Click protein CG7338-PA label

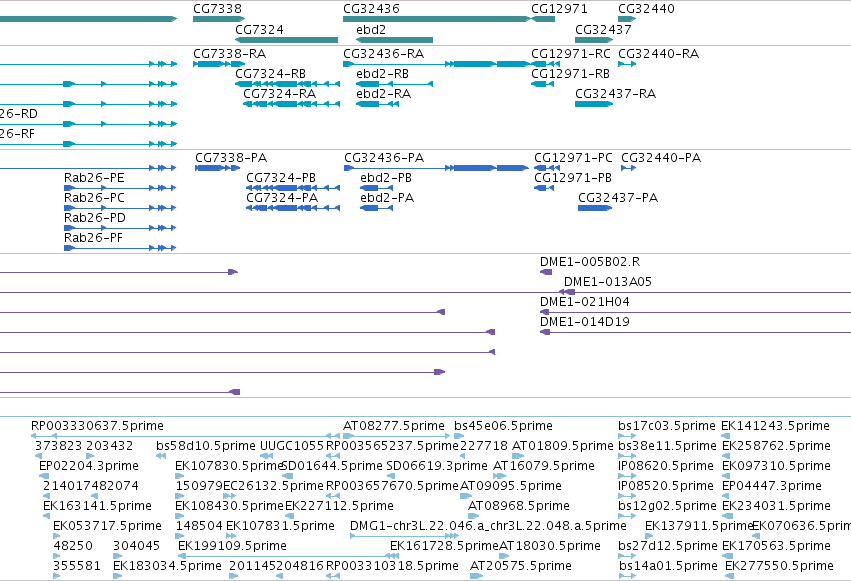(231, 158)
